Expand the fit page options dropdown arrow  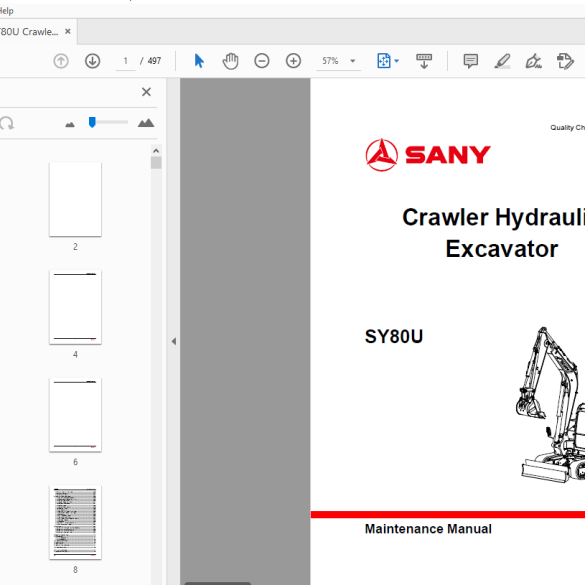point(397,61)
